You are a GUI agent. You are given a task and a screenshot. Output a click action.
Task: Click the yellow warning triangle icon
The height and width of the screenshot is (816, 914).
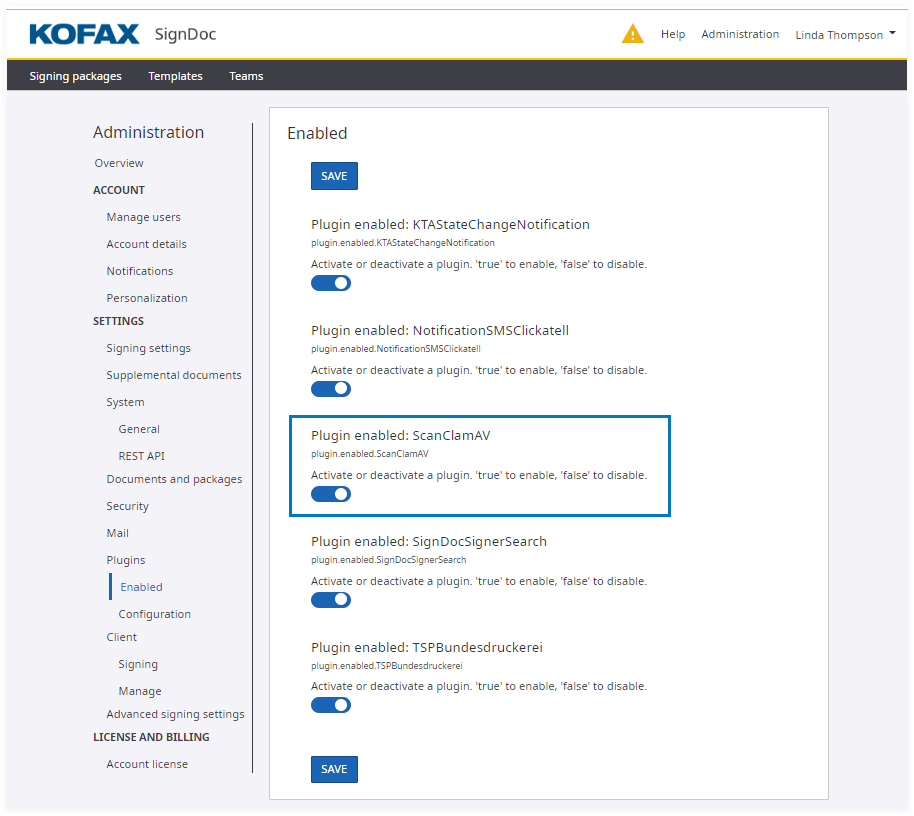point(632,34)
